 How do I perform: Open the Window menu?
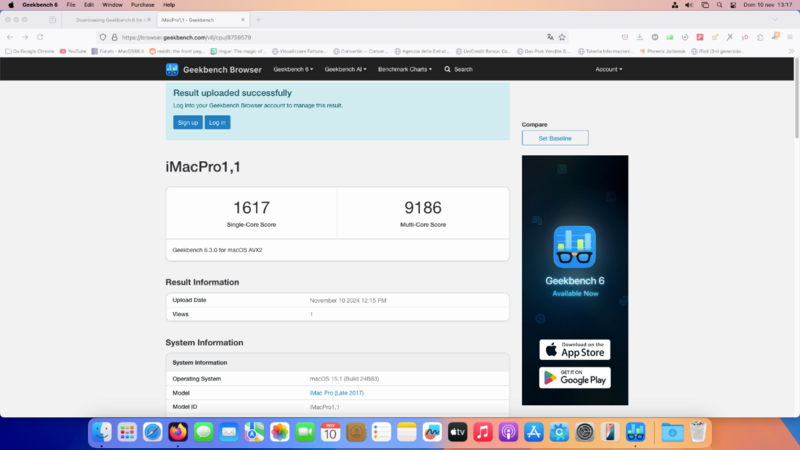click(x=112, y=5)
